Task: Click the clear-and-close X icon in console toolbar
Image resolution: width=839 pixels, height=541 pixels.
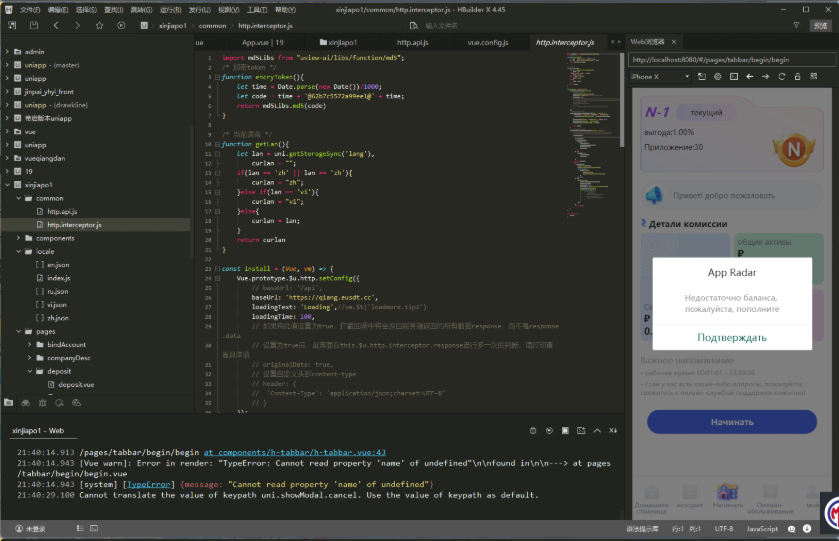Action: (x=613, y=430)
